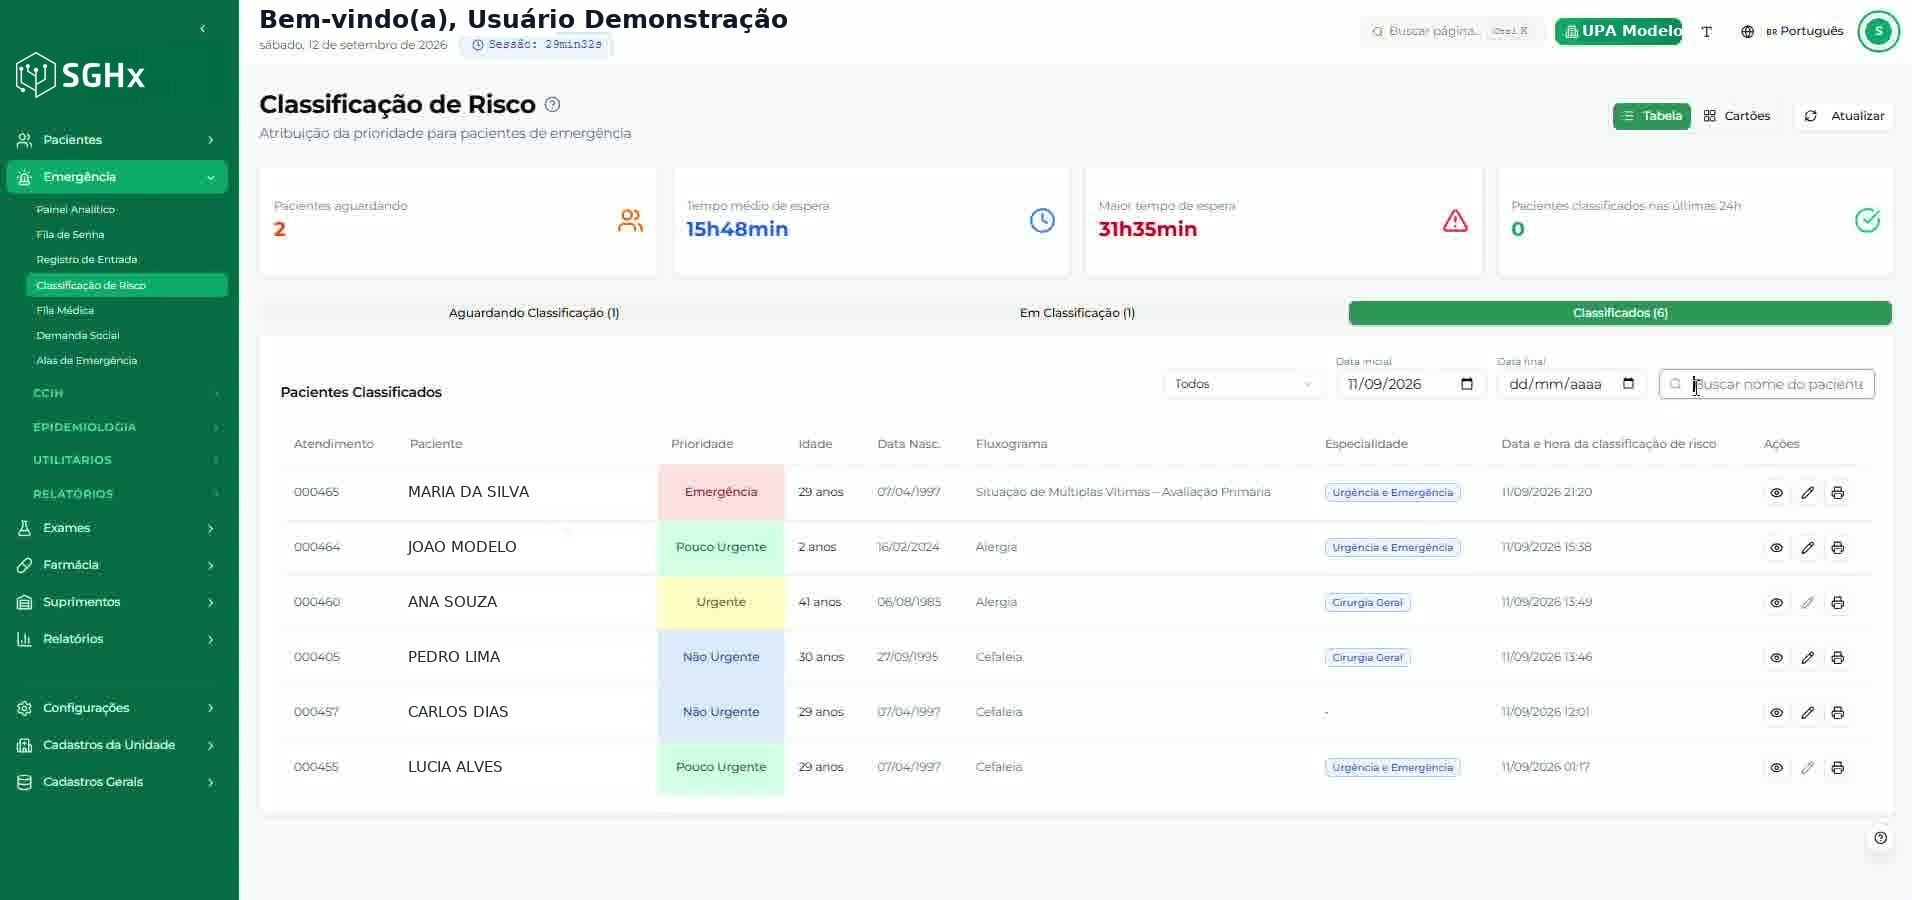Print record for JOAO MODELO

coord(1837,548)
